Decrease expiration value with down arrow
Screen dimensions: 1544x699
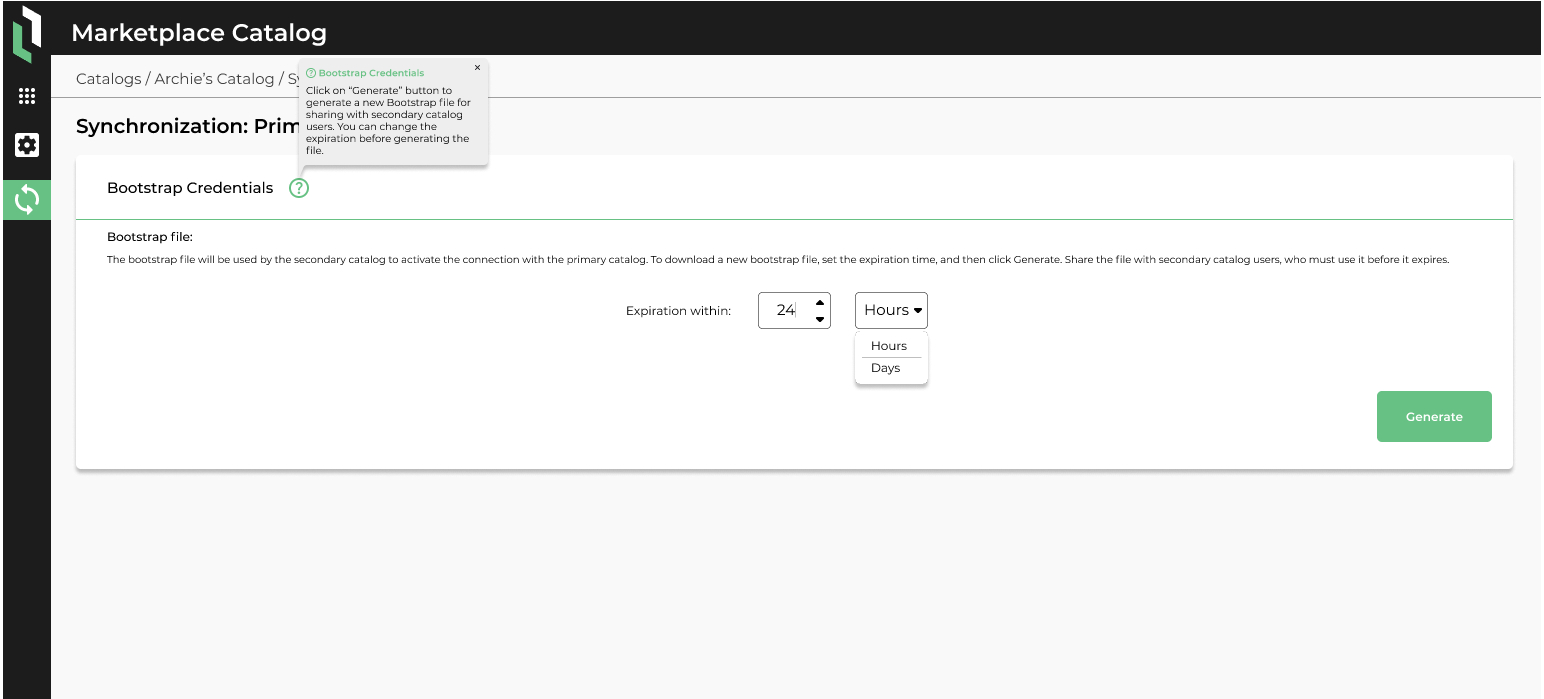tap(820, 319)
